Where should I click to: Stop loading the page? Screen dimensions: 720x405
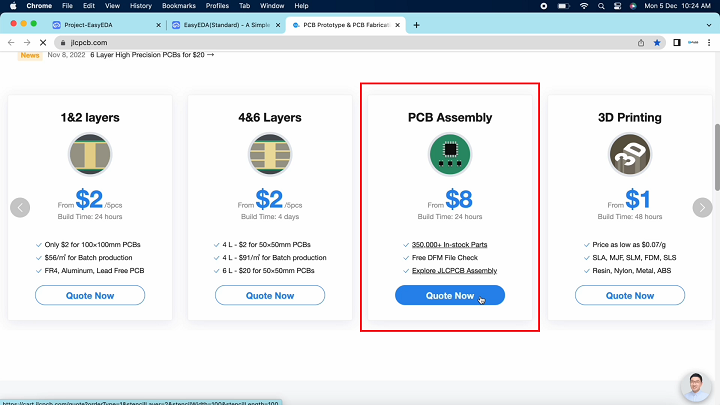[43, 43]
